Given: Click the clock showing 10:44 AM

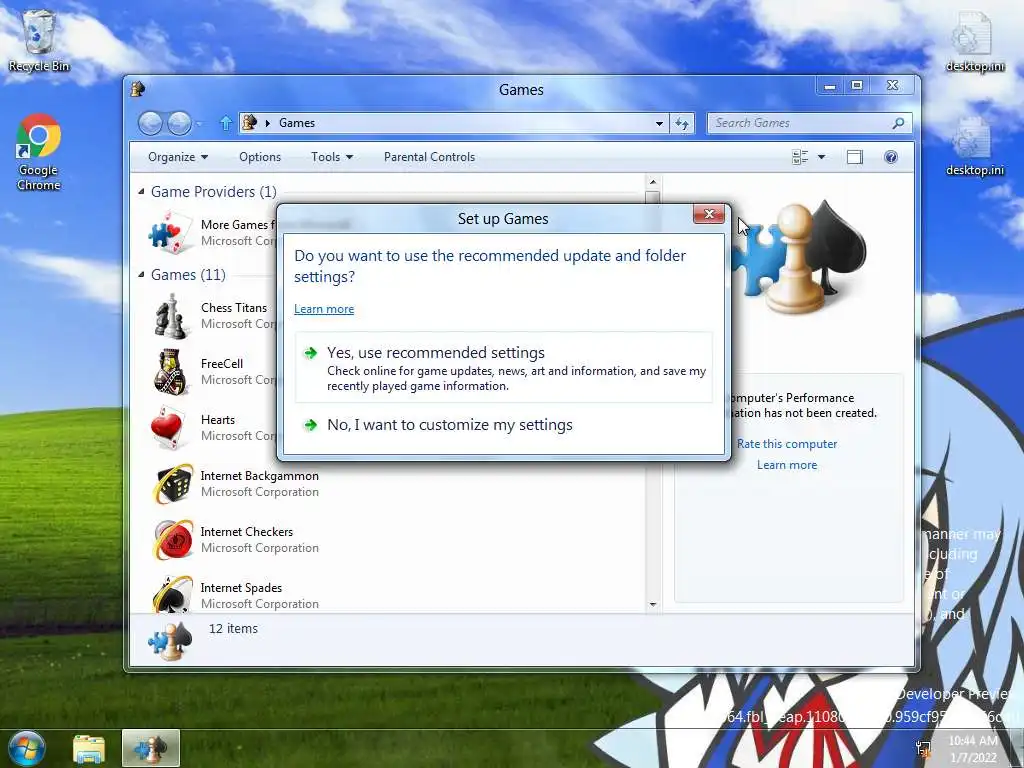Looking at the screenshot, I should tap(972, 741).
